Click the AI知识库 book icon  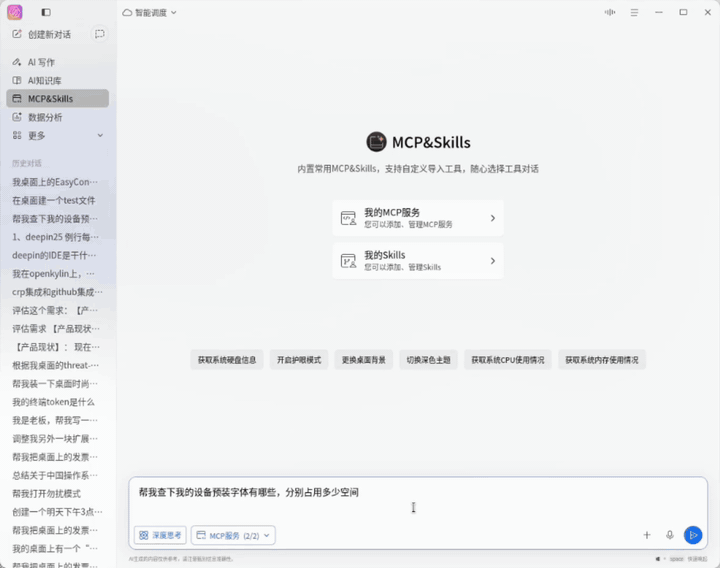[17, 80]
